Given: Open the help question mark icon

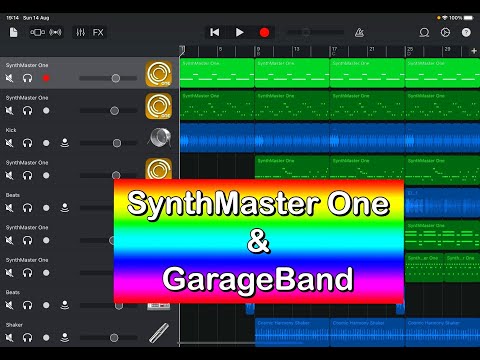Looking at the screenshot, I should pyautogui.click(x=466, y=33).
